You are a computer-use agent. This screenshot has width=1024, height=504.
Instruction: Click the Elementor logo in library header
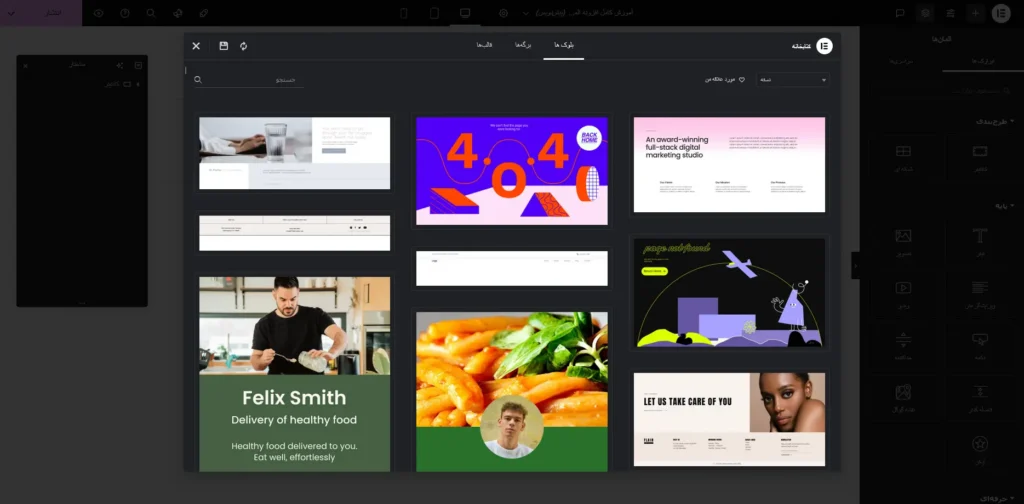pyautogui.click(x=824, y=46)
